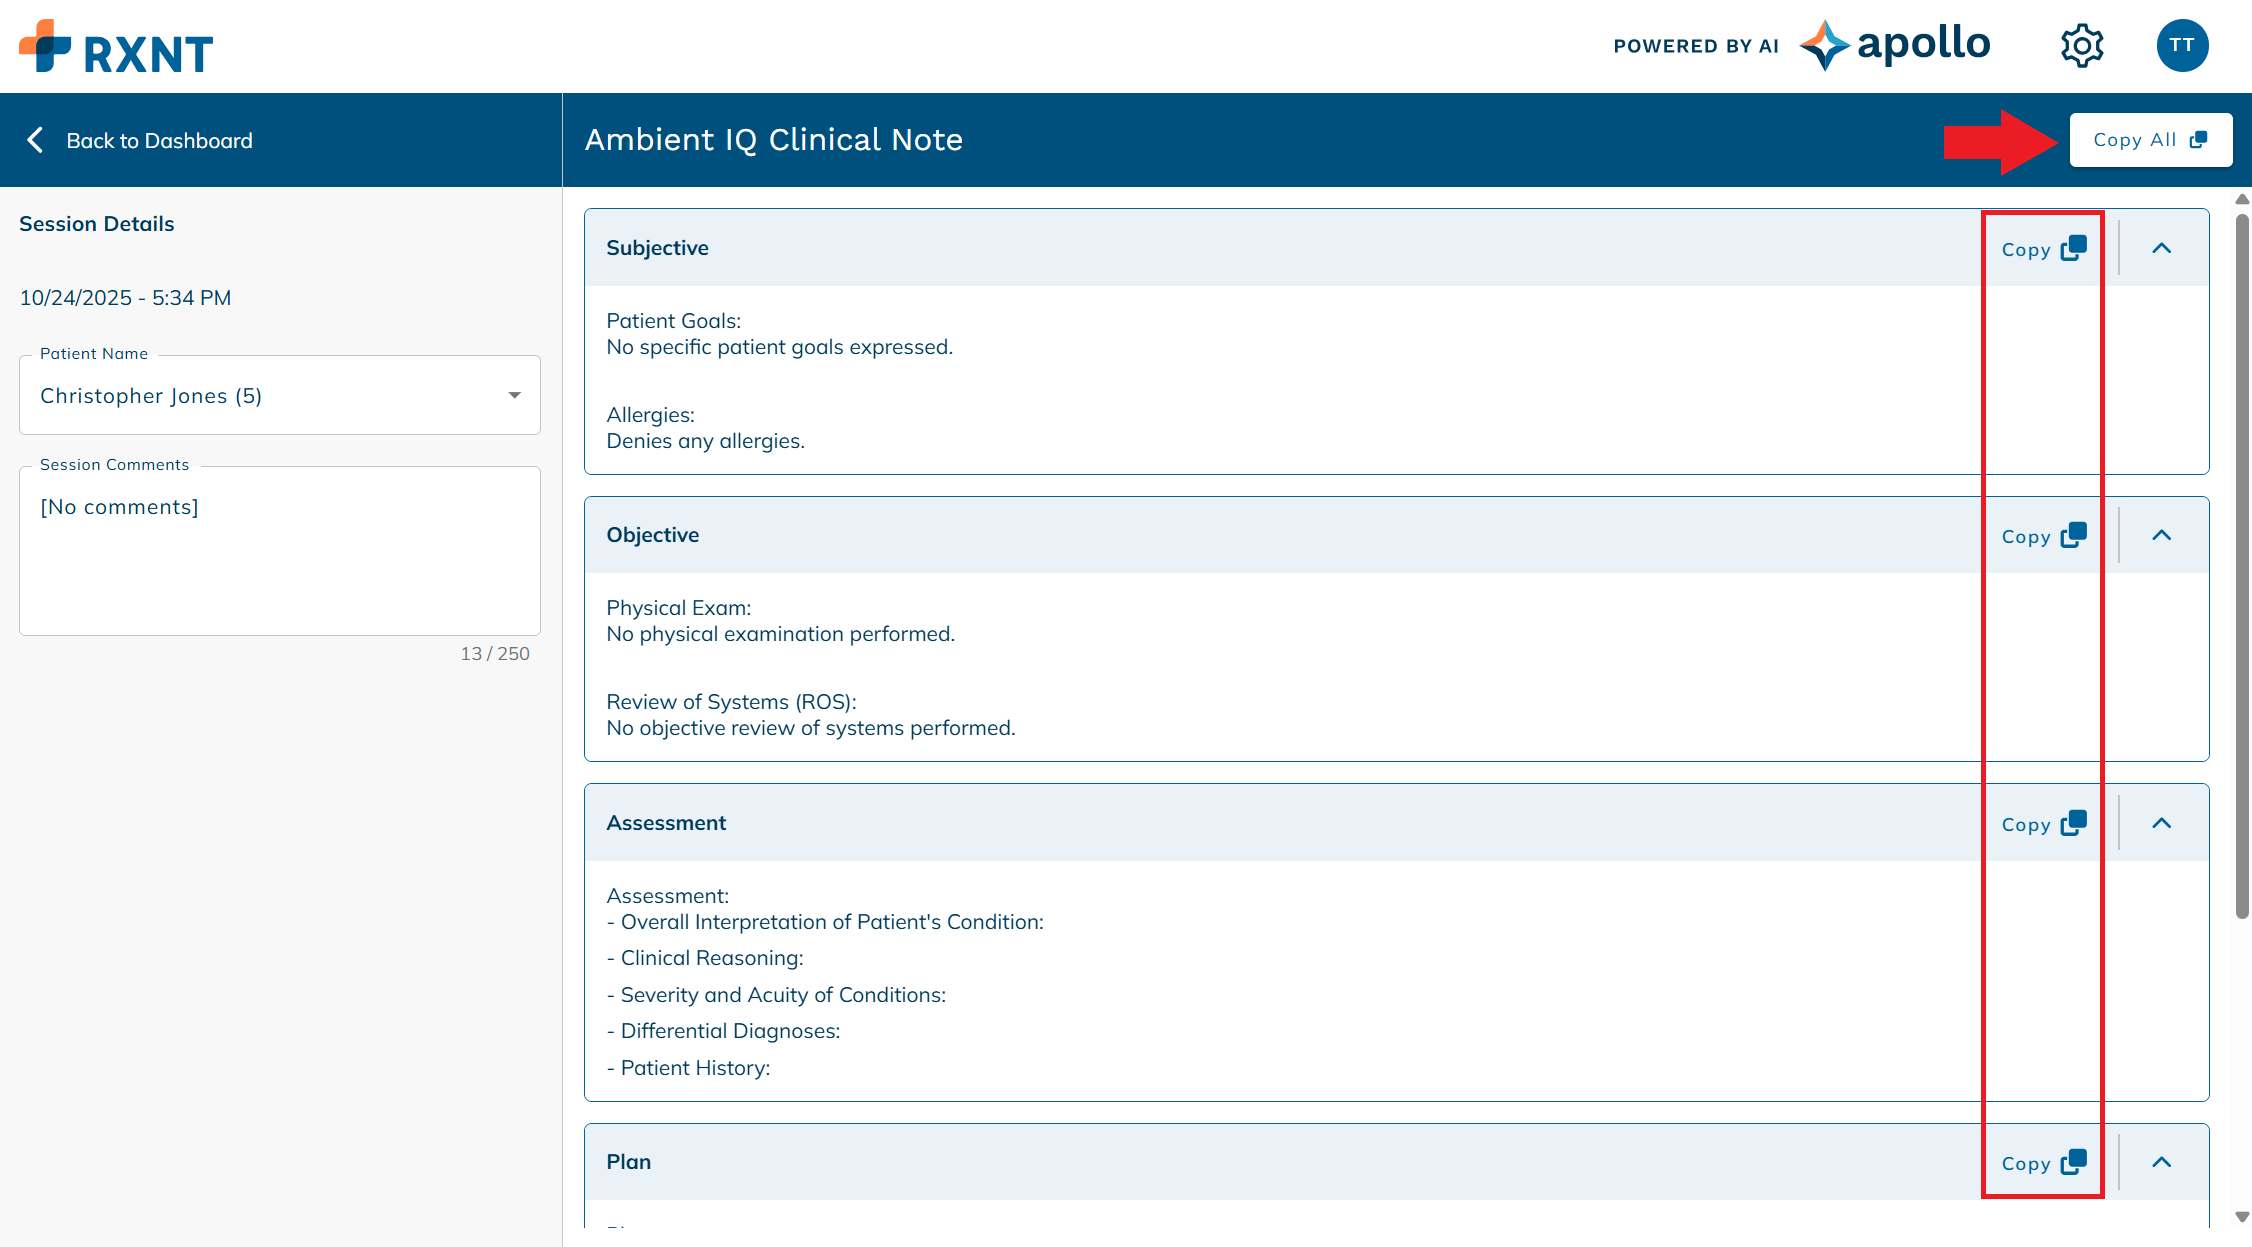The width and height of the screenshot is (2252, 1247).
Task: Collapse the Assessment section
Action: point(2161,824)
